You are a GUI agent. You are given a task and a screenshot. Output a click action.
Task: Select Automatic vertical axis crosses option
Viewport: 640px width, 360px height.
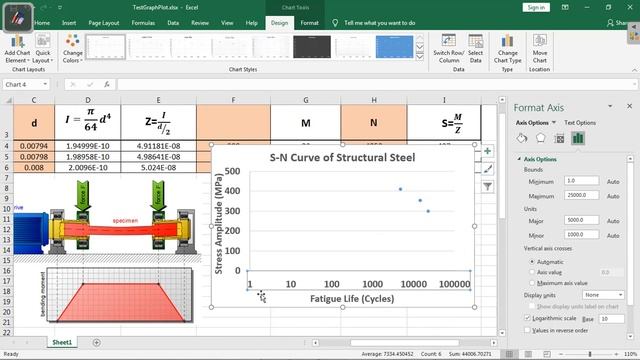(x=532, y=262)
